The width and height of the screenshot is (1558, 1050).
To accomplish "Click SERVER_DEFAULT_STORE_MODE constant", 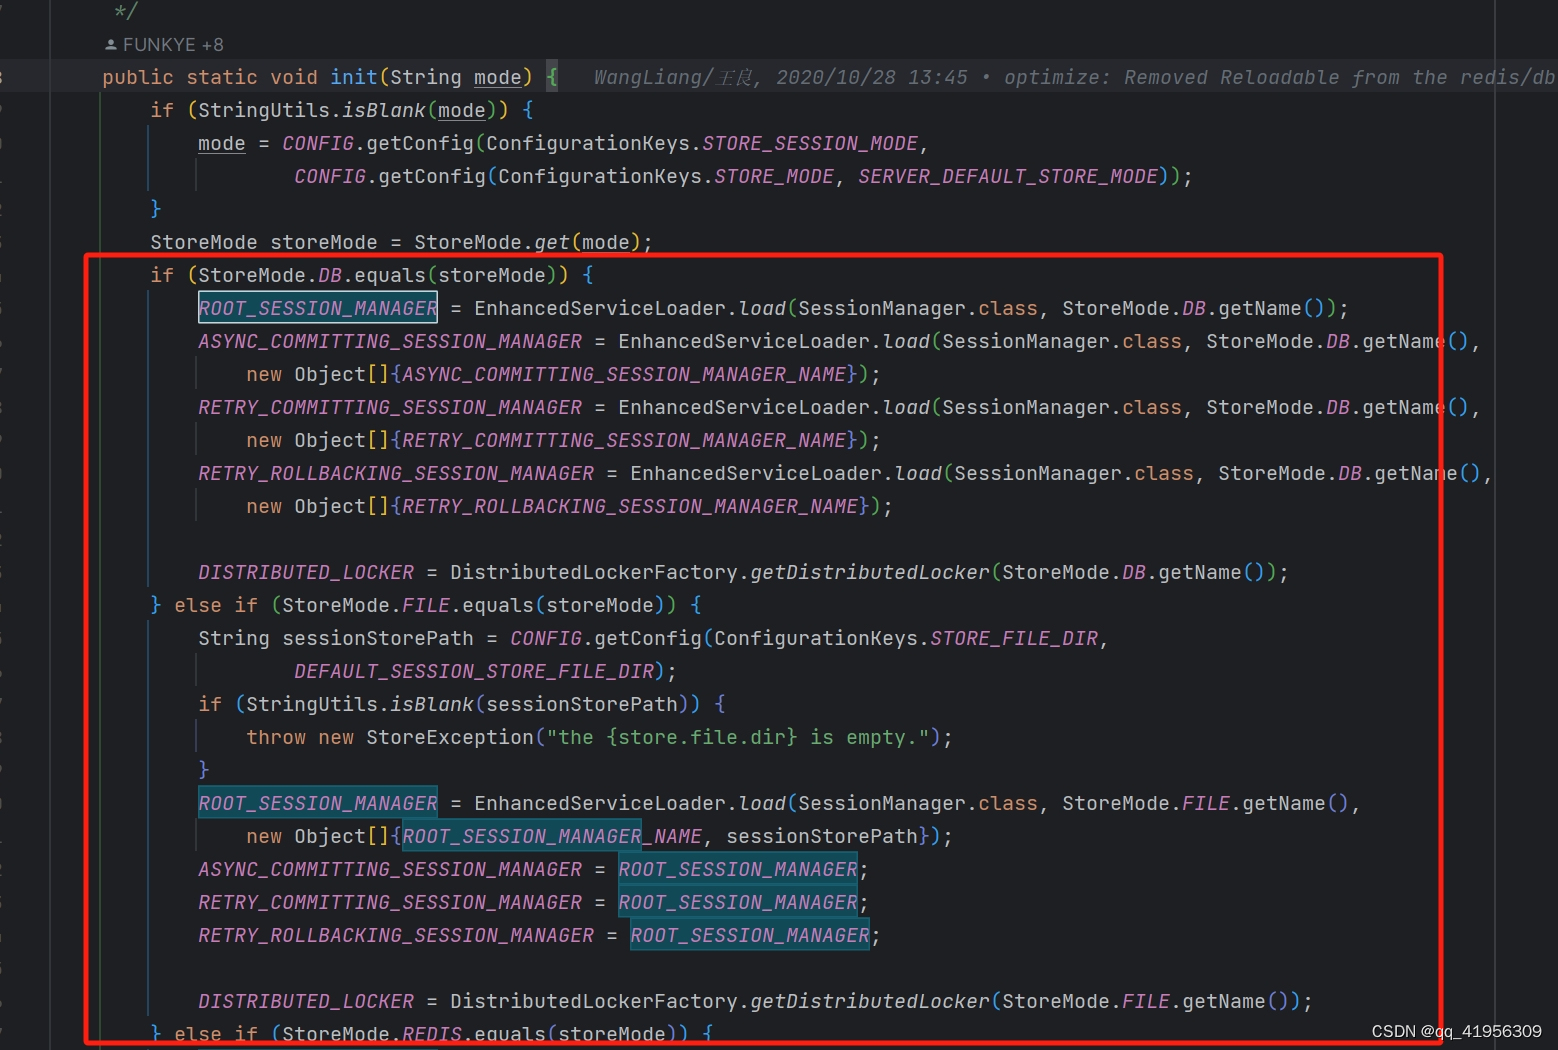I will [x=1008, y=176].
